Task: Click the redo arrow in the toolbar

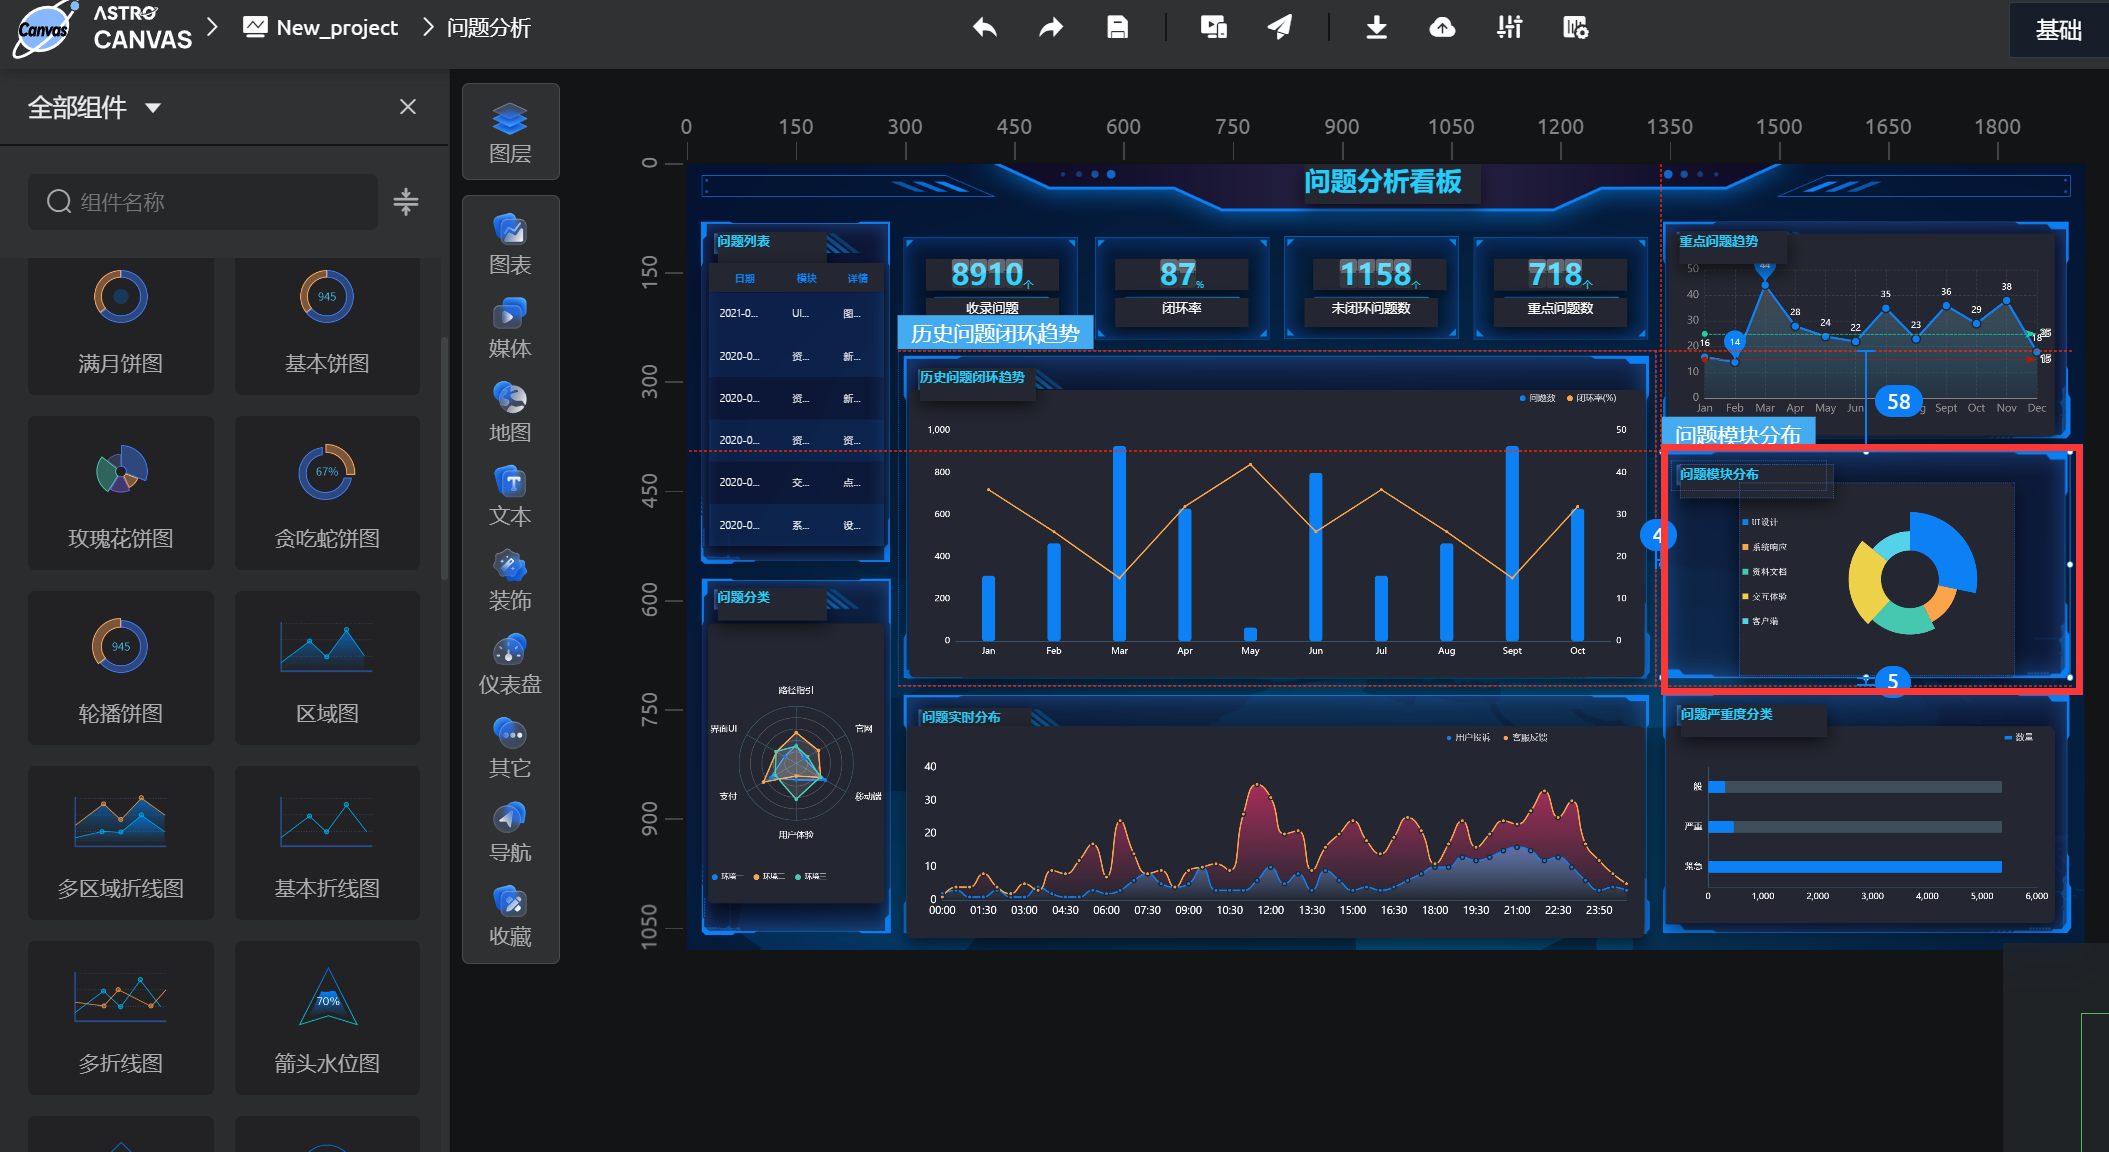Action: (x=1051, y=28)
